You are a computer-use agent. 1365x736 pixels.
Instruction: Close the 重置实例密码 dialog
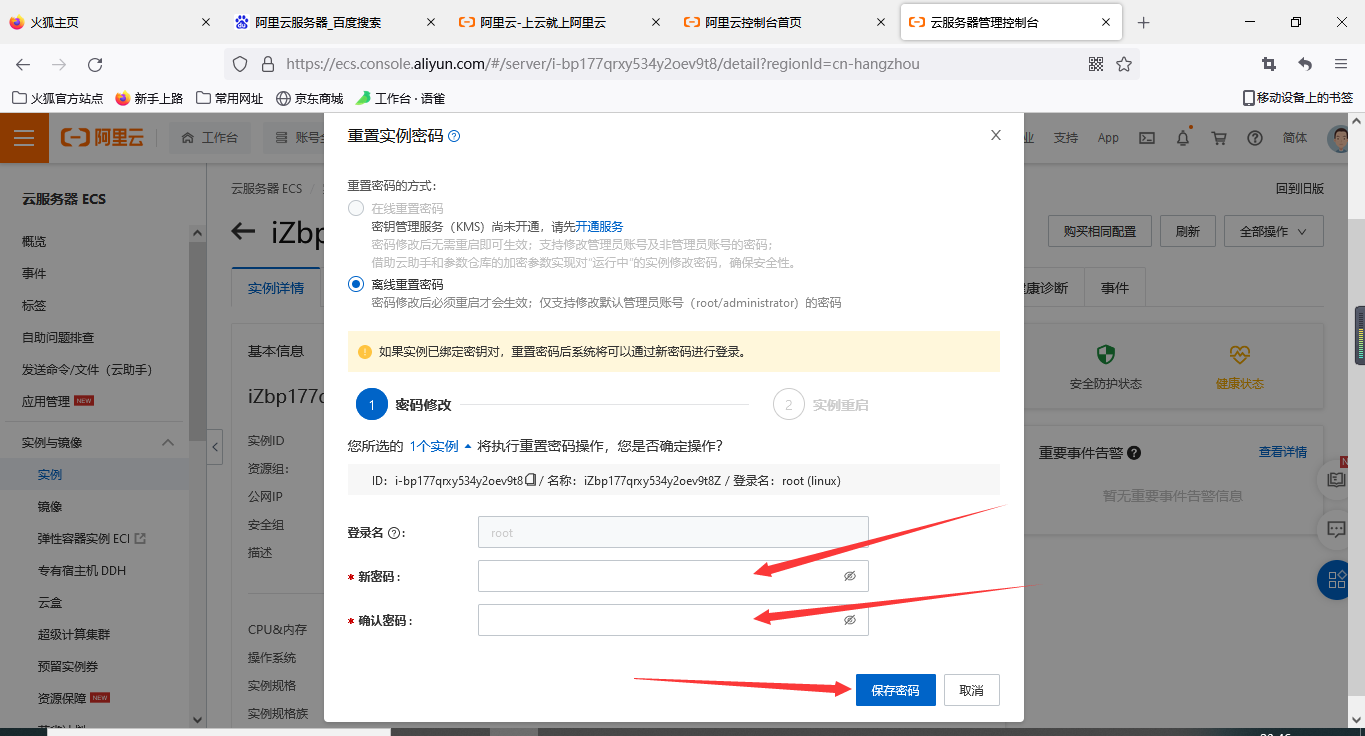click(996, 135)
